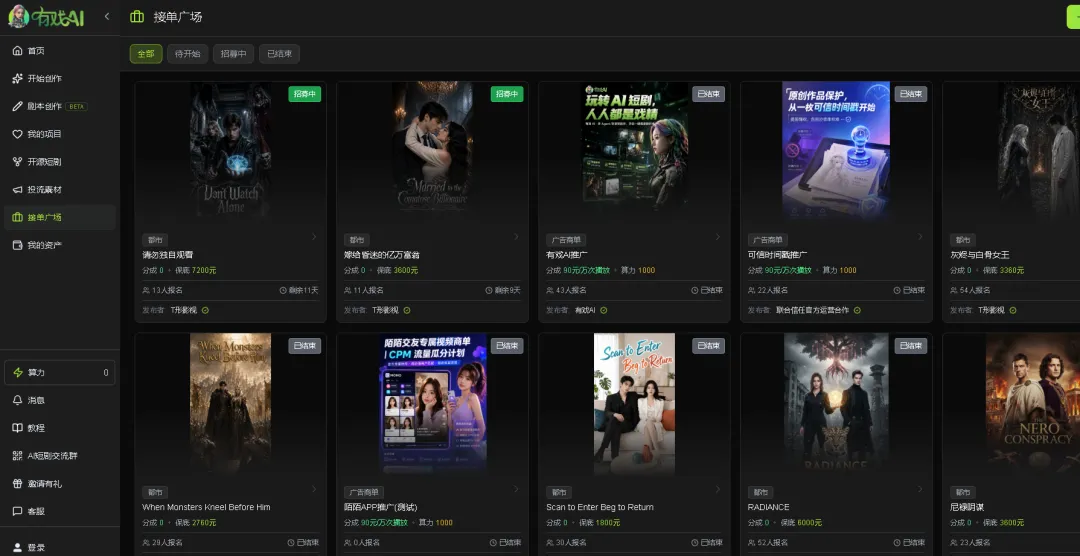This screenshot has width=1080, height=556.
Task: Click the 登录 login link
Action: coord(59,548)
